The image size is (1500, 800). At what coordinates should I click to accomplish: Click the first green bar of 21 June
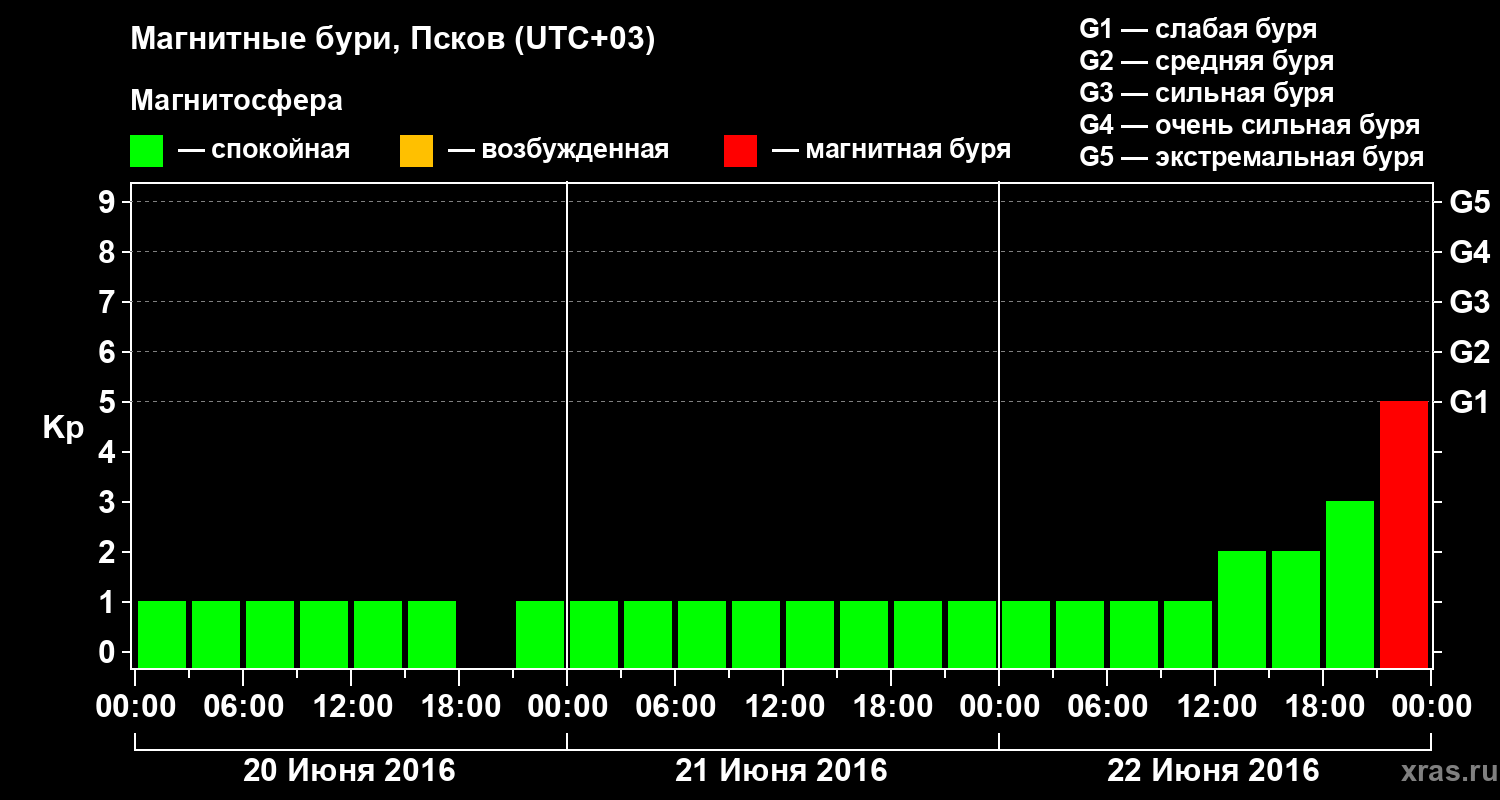(x=594, y=634)
